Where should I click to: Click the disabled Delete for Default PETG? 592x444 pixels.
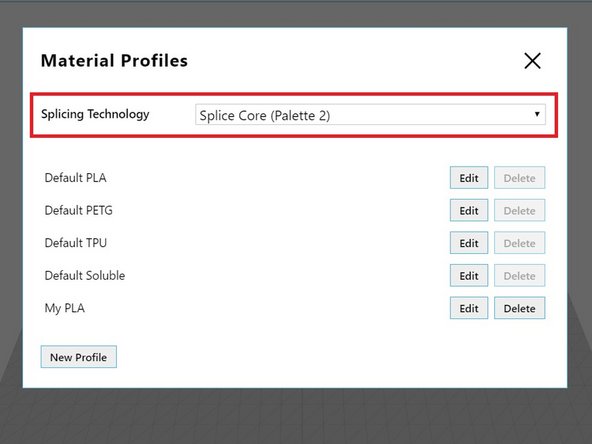(520, 210)
